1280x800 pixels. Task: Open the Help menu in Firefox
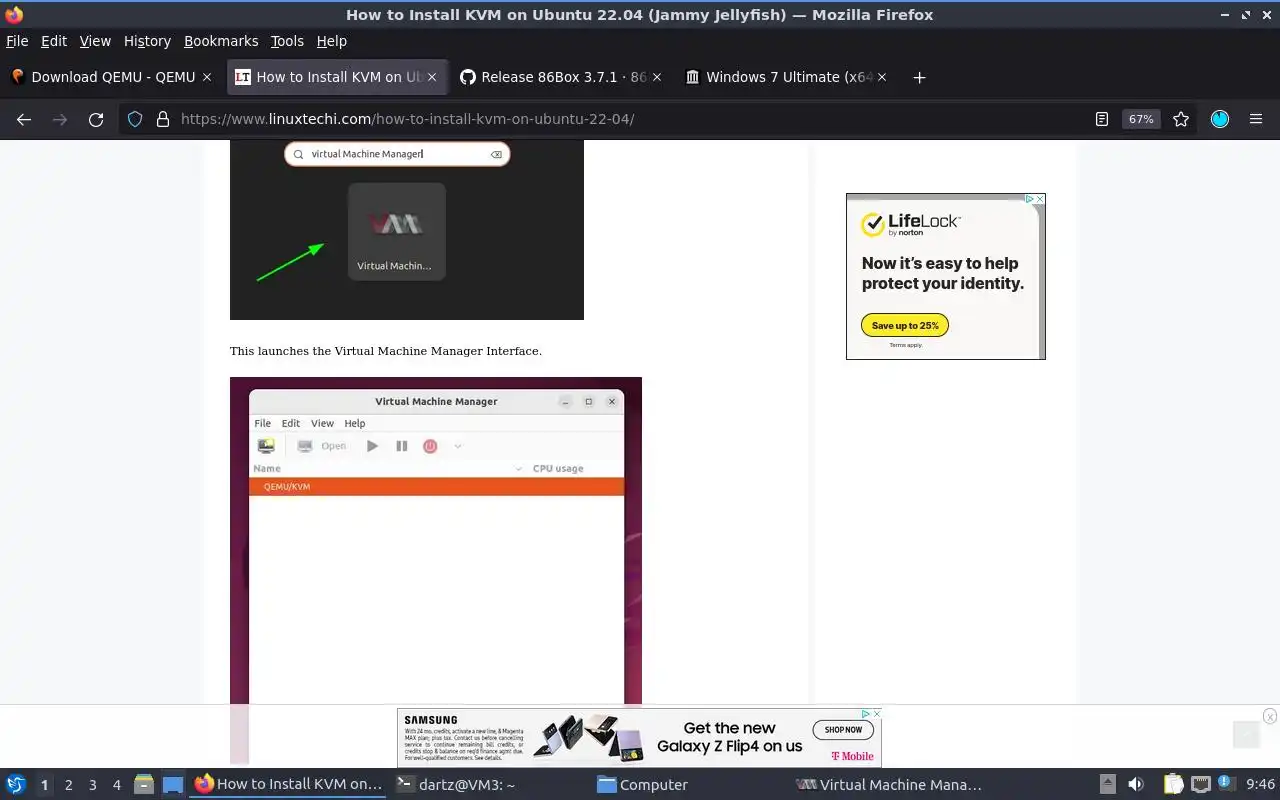point(331,41)
